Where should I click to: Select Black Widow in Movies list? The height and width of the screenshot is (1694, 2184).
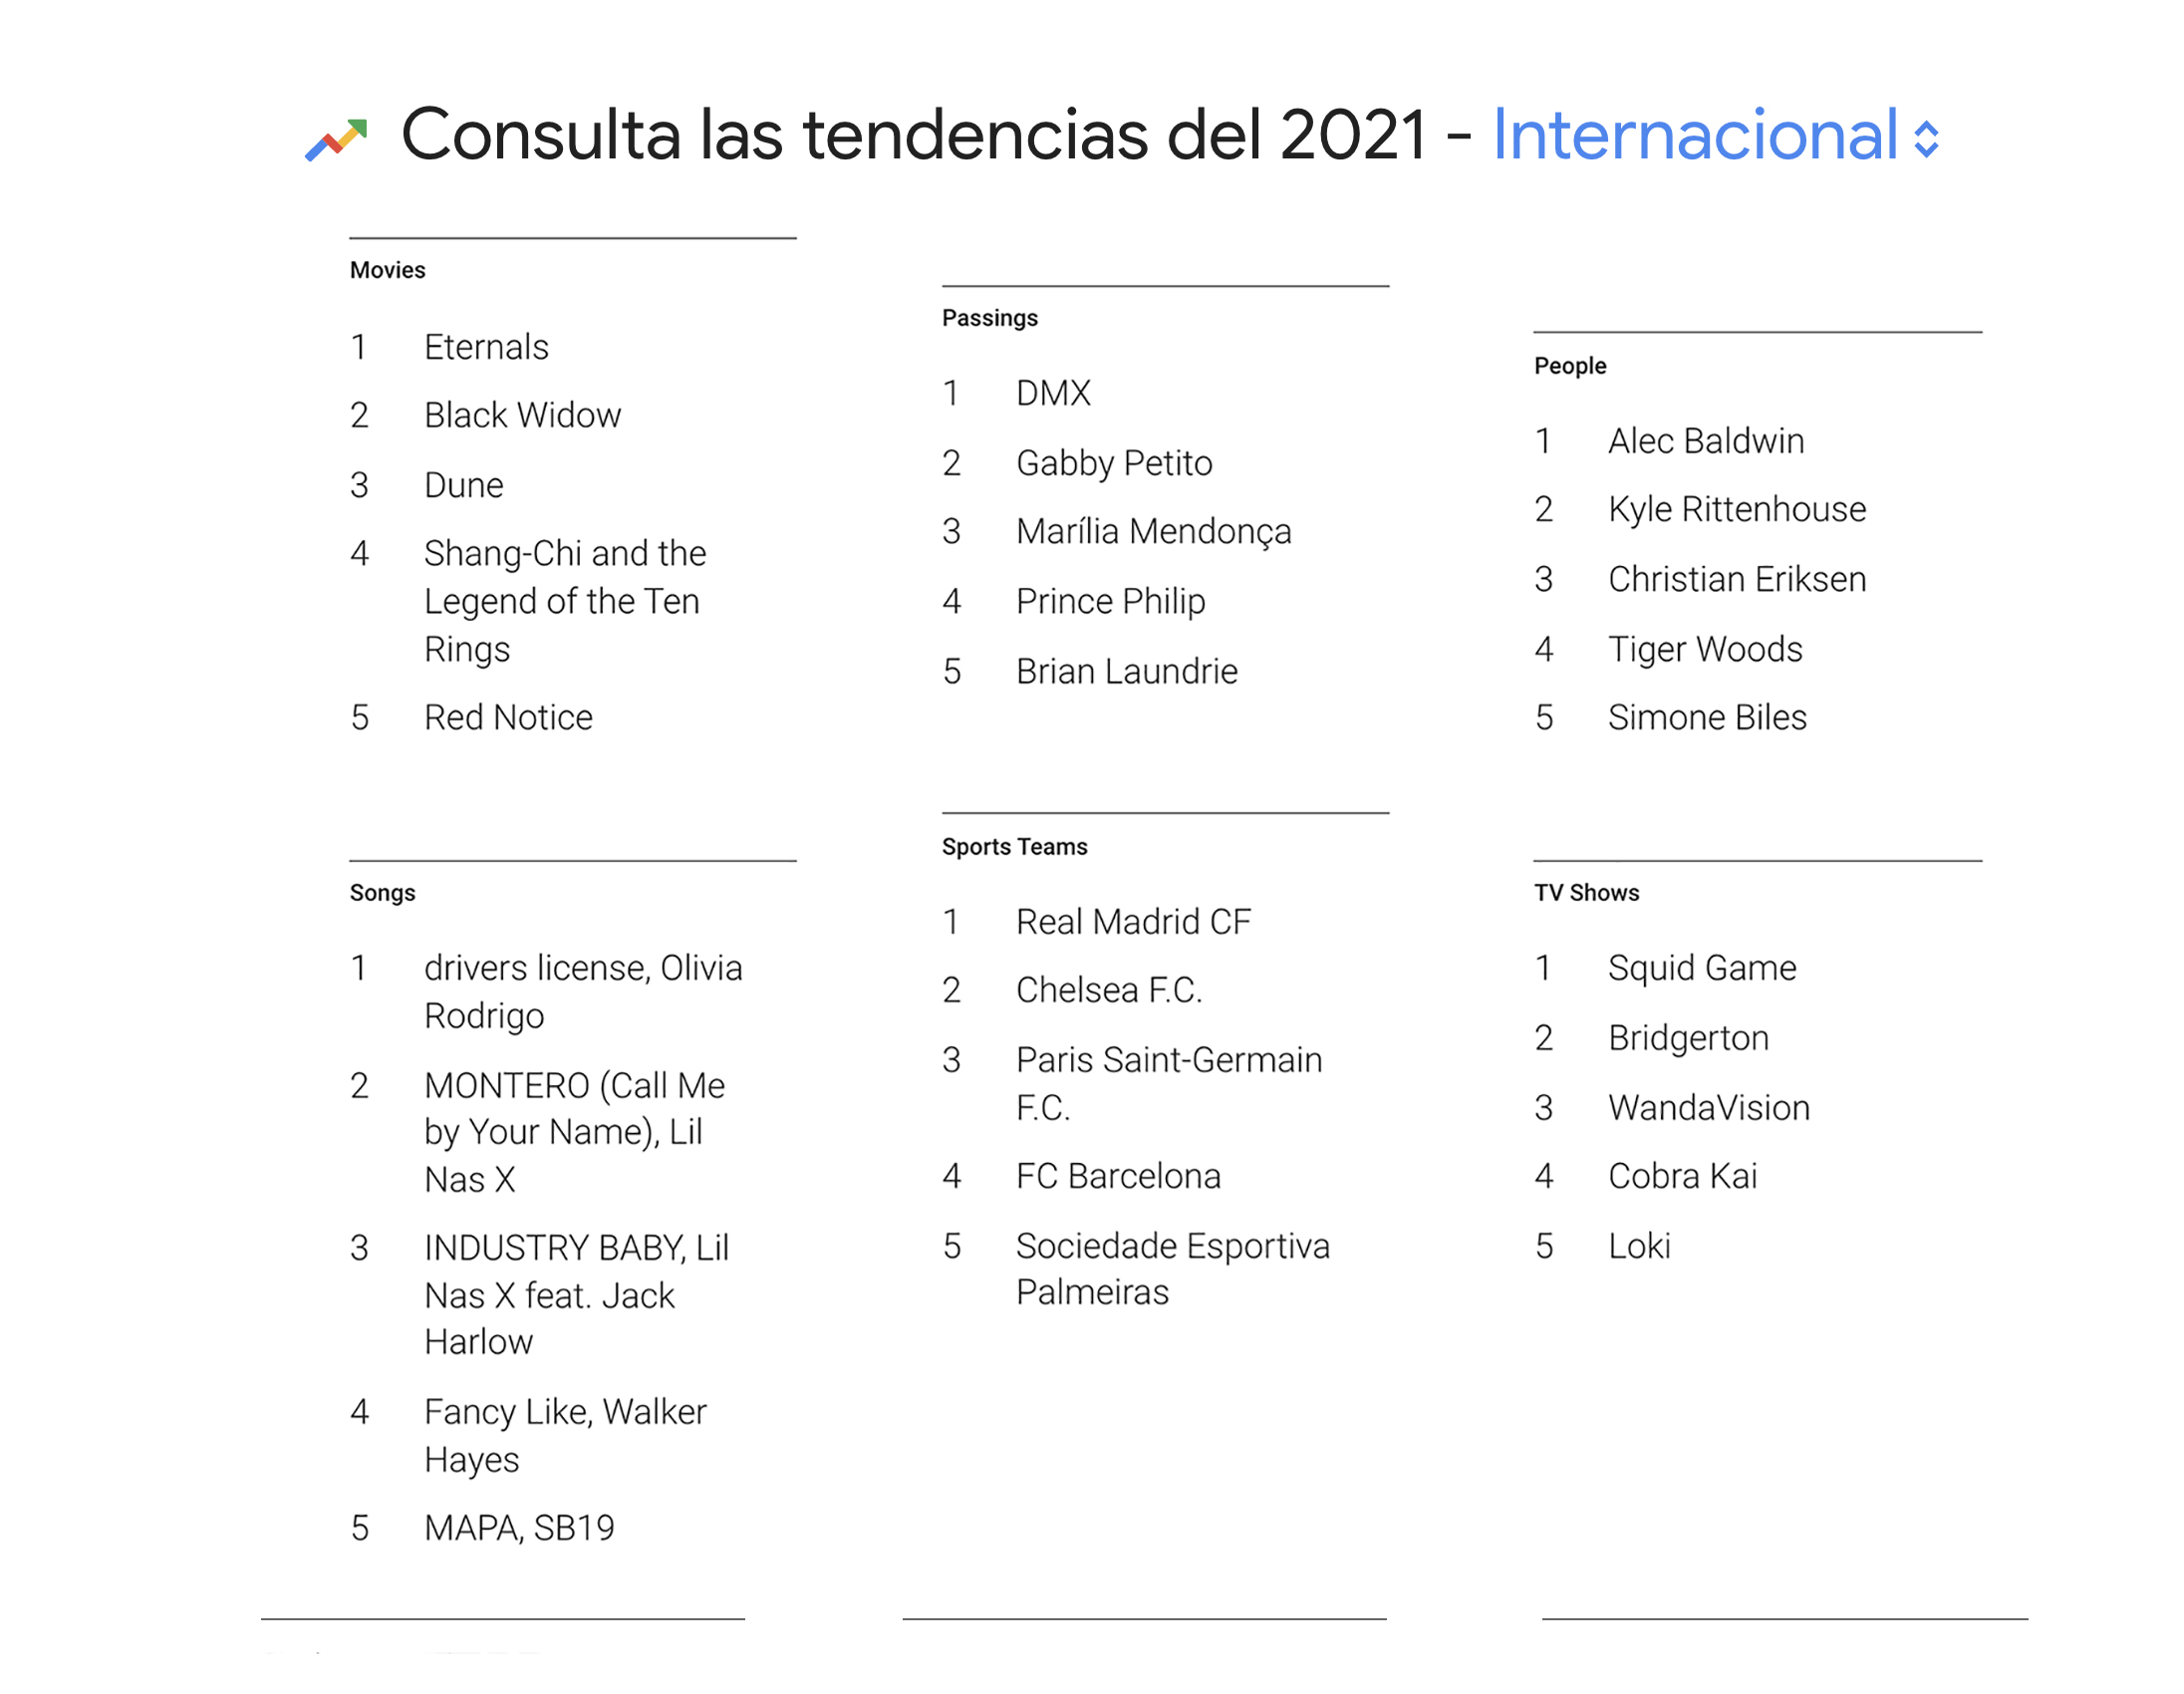pos(522,415)
